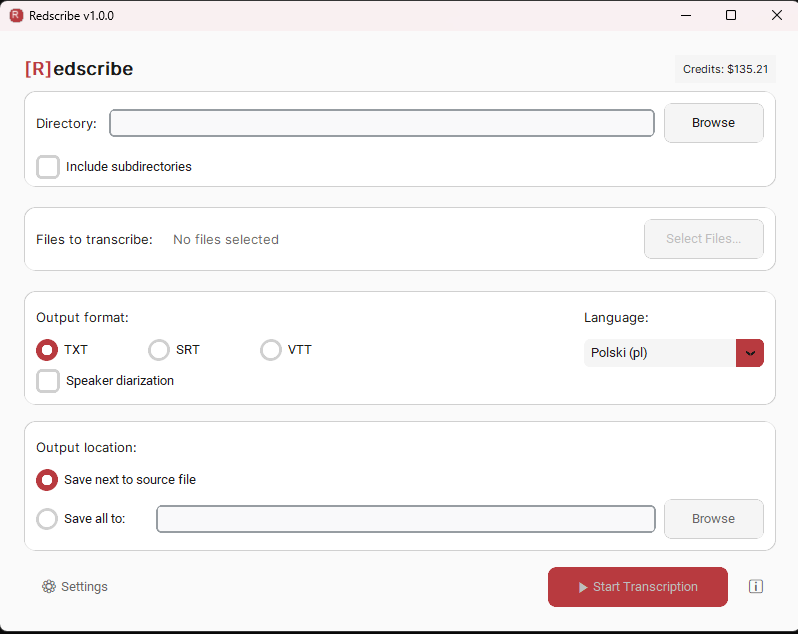The height and width of the screenshot is (634, 798).
Task: Enable Include subdirectories checkbox
Action: 48,167
